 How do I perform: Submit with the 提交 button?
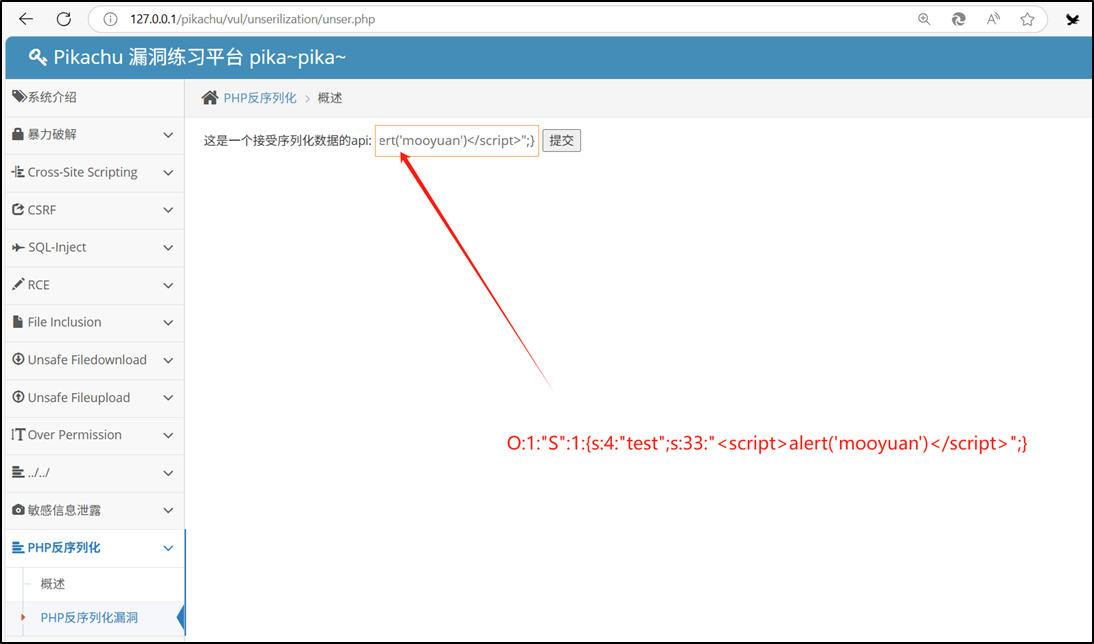[x=562, y=140]
